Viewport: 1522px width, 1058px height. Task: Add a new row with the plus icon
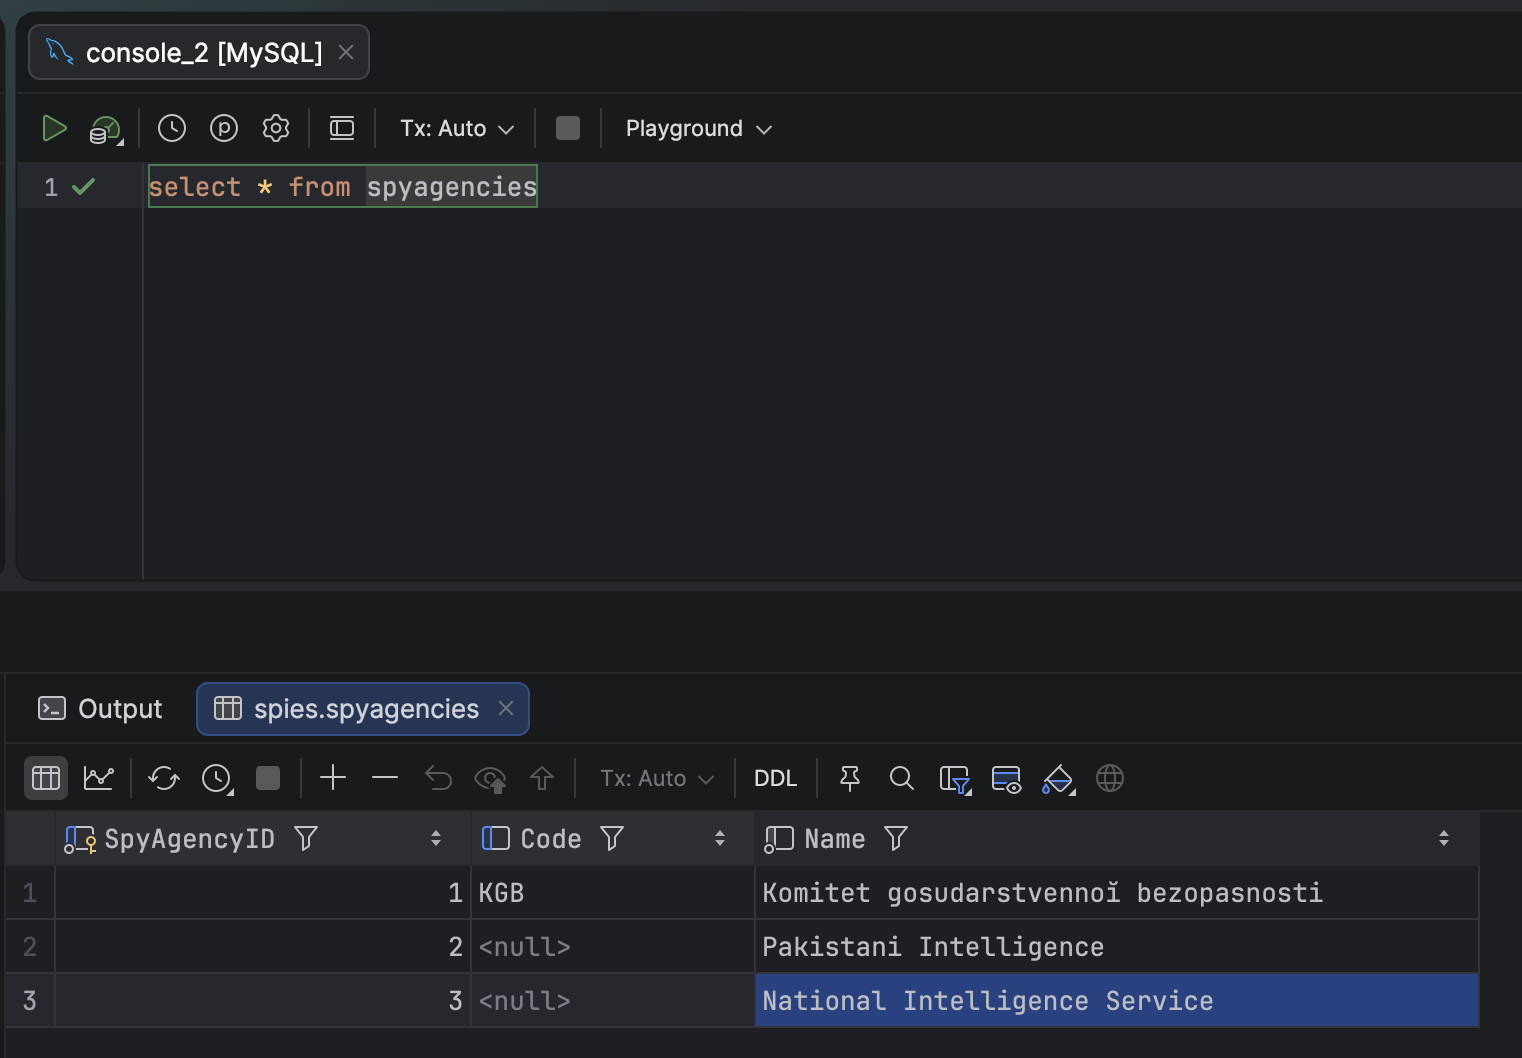(x=333, y=778)
